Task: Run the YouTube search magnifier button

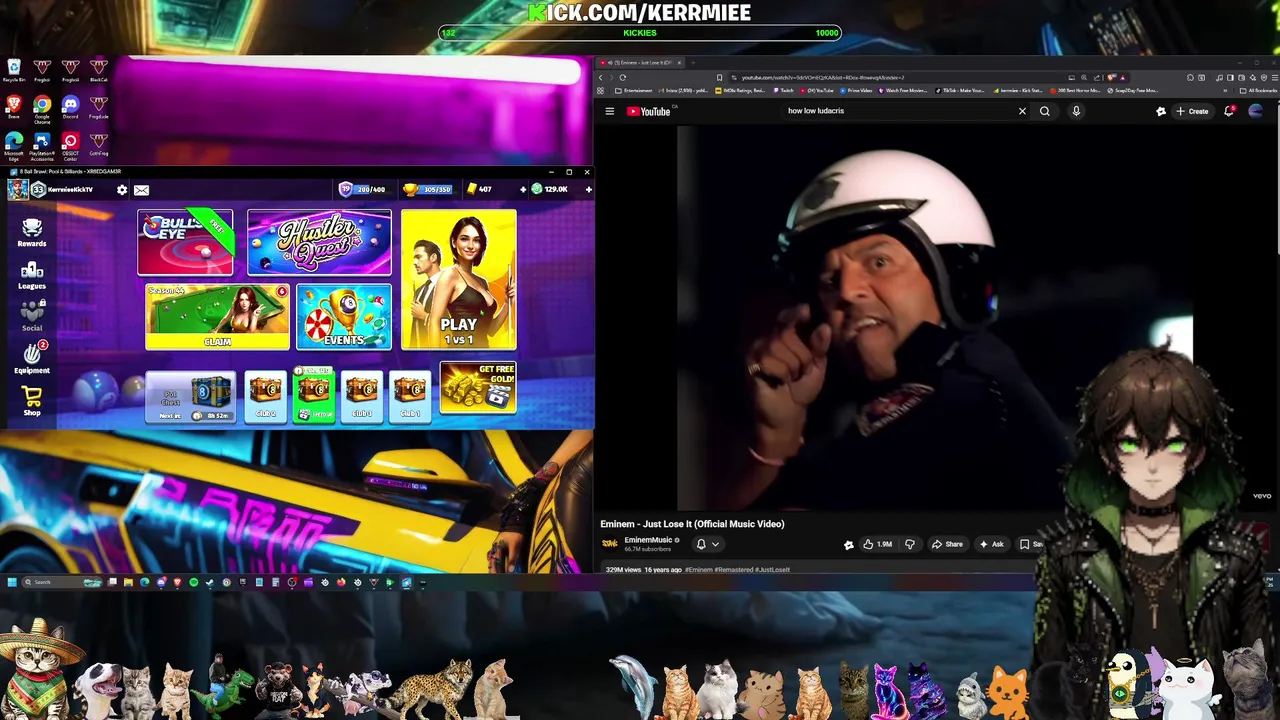Action: click(1045, 111)
